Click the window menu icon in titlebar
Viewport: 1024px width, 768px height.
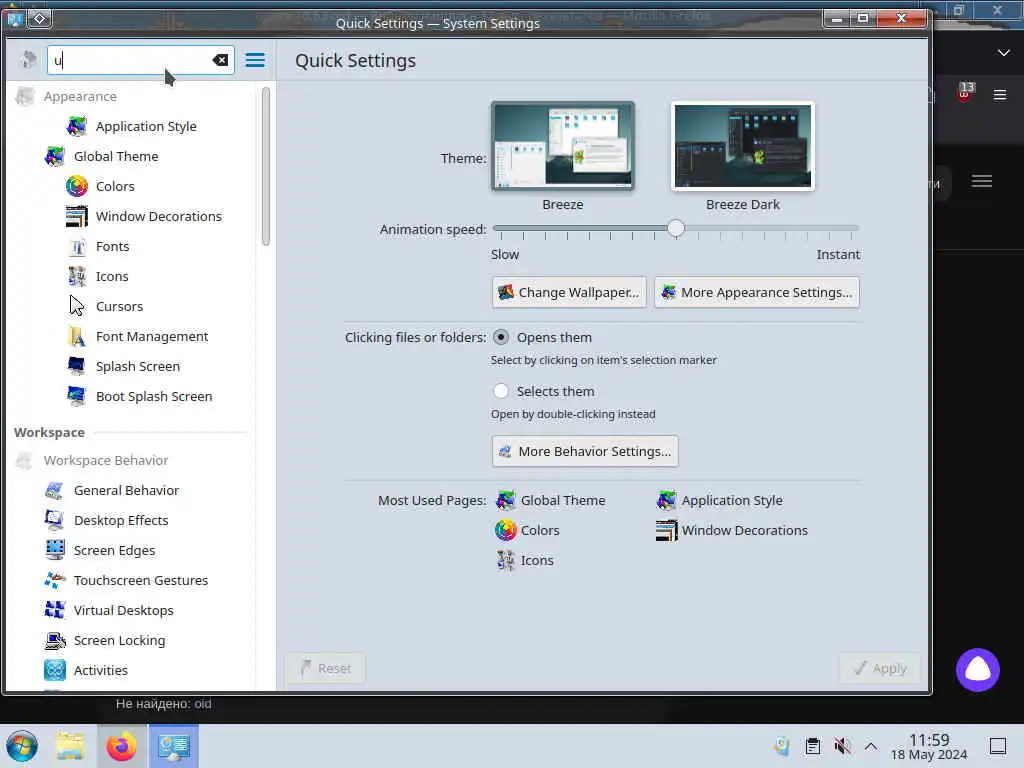pos(15,19)
